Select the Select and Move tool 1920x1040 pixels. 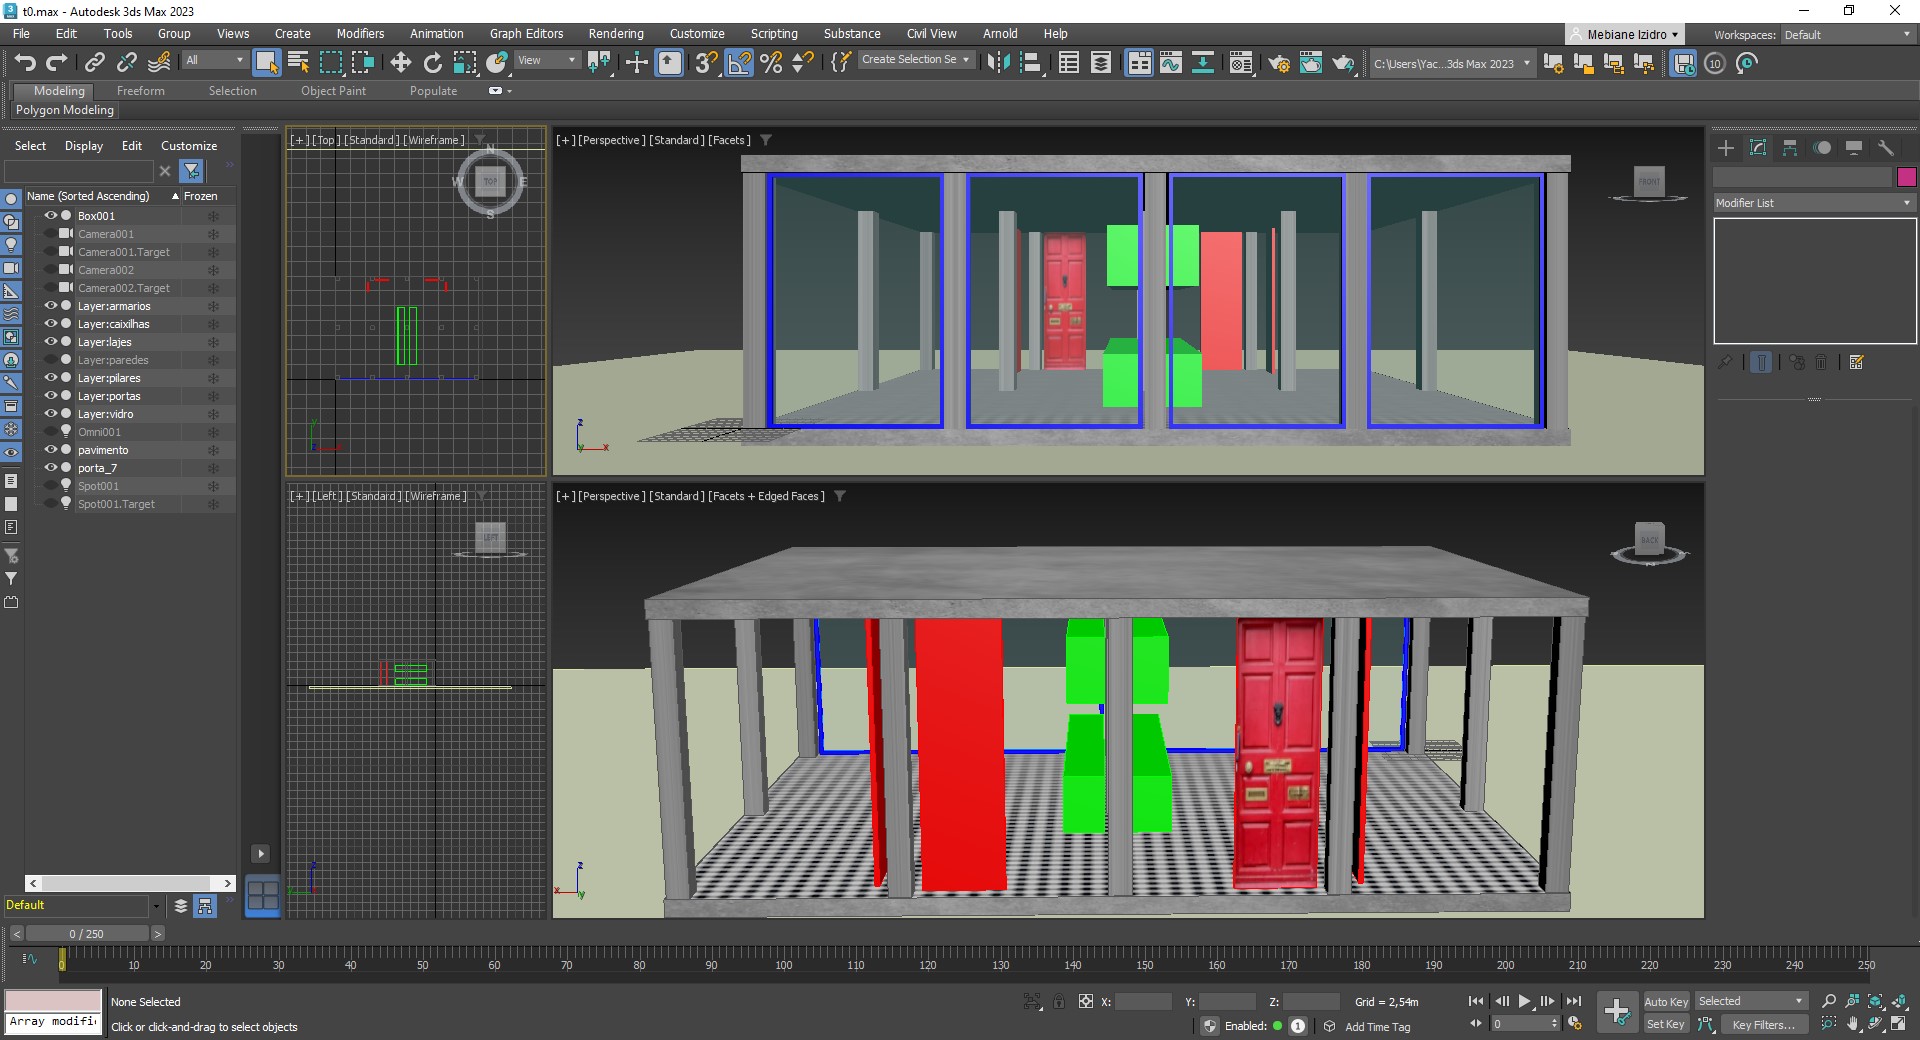tap(400, 63)
